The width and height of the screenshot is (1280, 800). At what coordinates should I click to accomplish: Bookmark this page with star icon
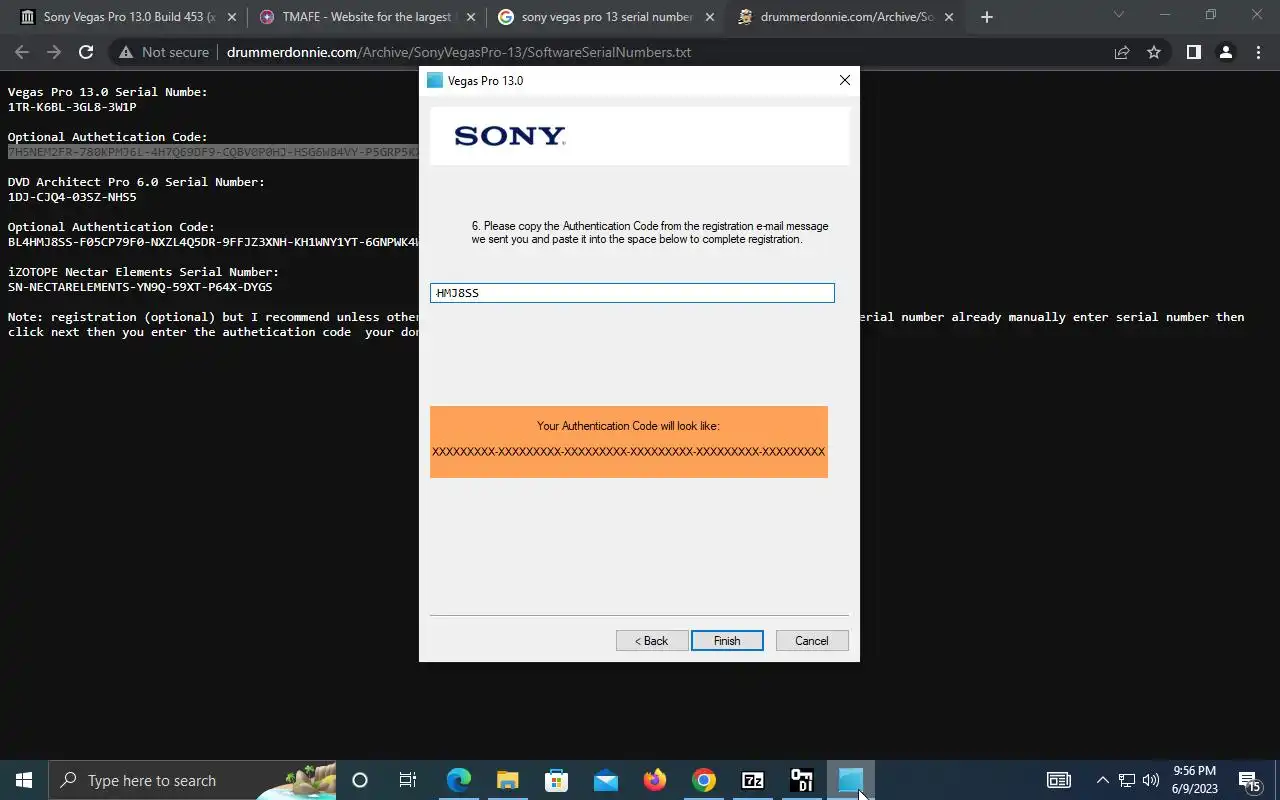click(x=1154, y=52)
